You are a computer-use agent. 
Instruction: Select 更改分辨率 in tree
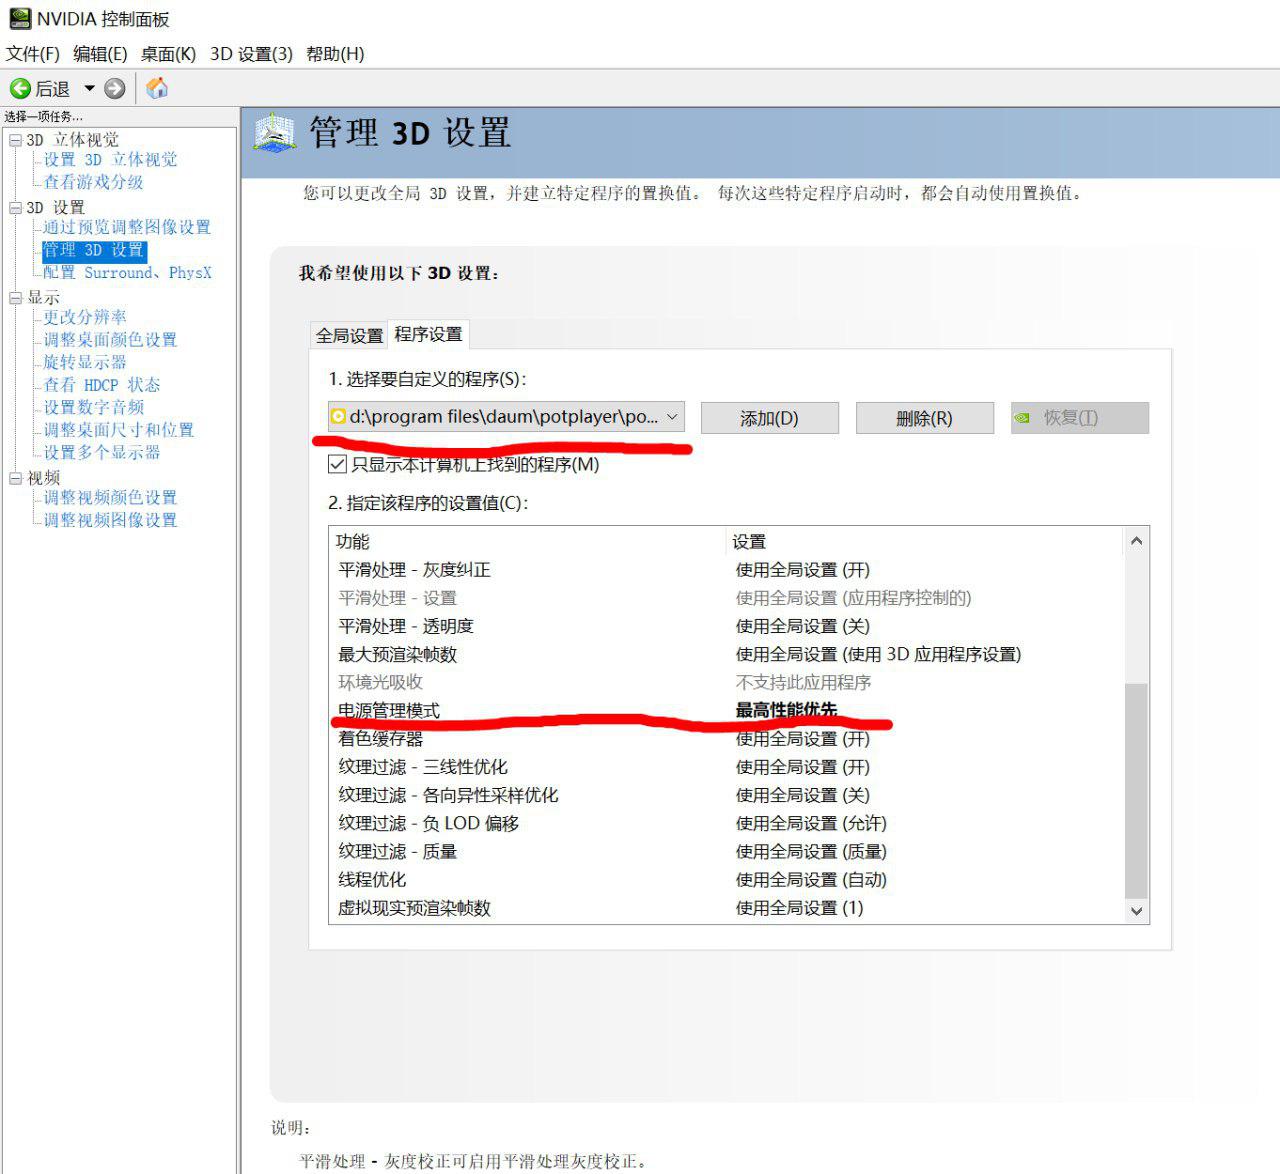click(x=85, y=317)
